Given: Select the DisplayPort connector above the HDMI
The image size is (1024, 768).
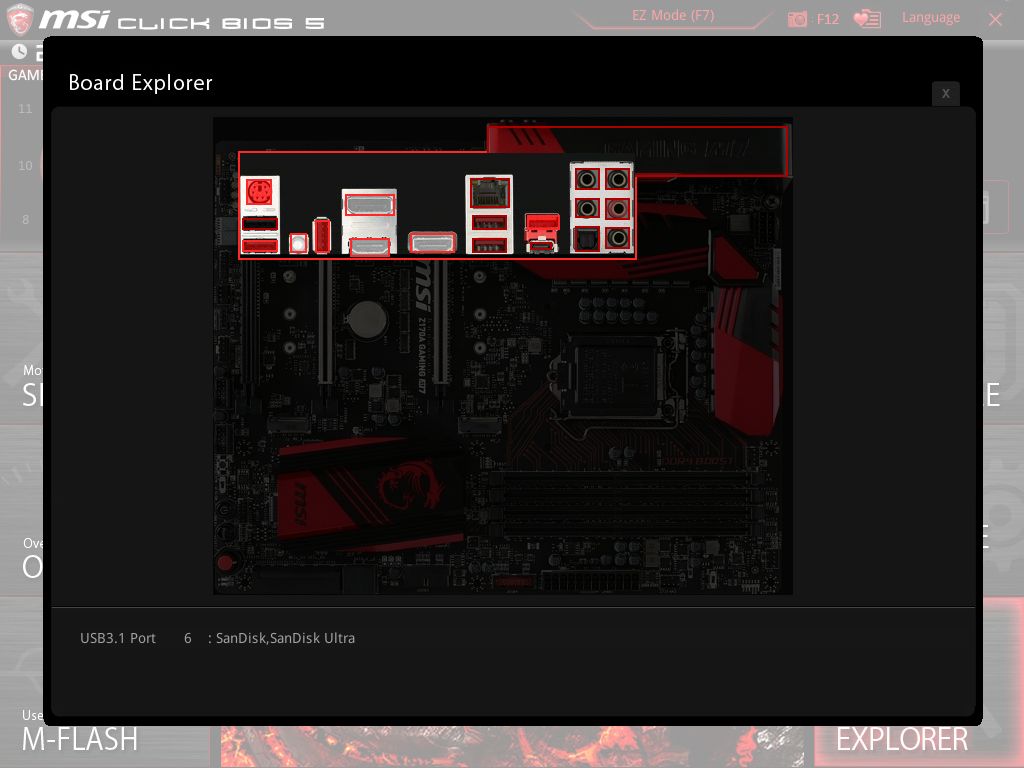Looking at the screenshot, I should [x=369, y=205].
